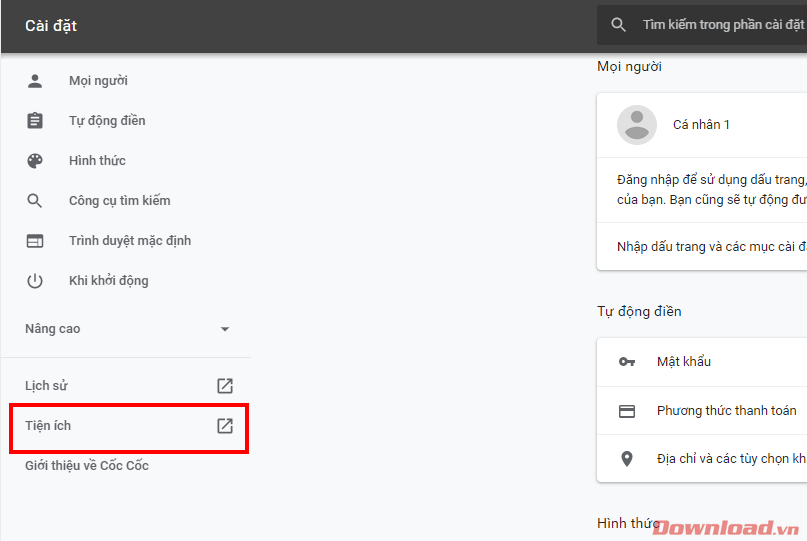Click the person icon beside Mọi người
The image size is (807, 541).
click(34, 81)
